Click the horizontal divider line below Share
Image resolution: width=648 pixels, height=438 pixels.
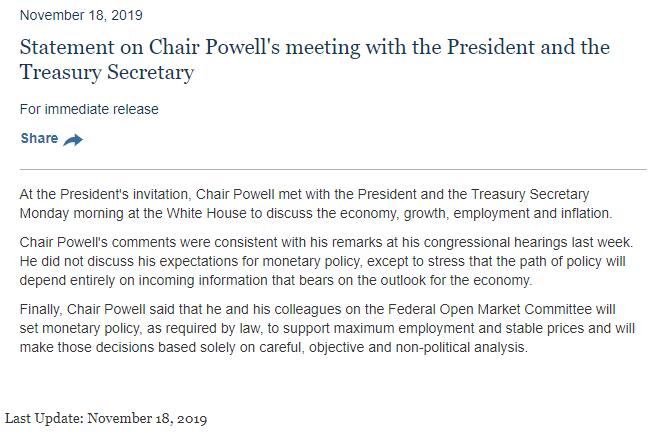[333, 169]
